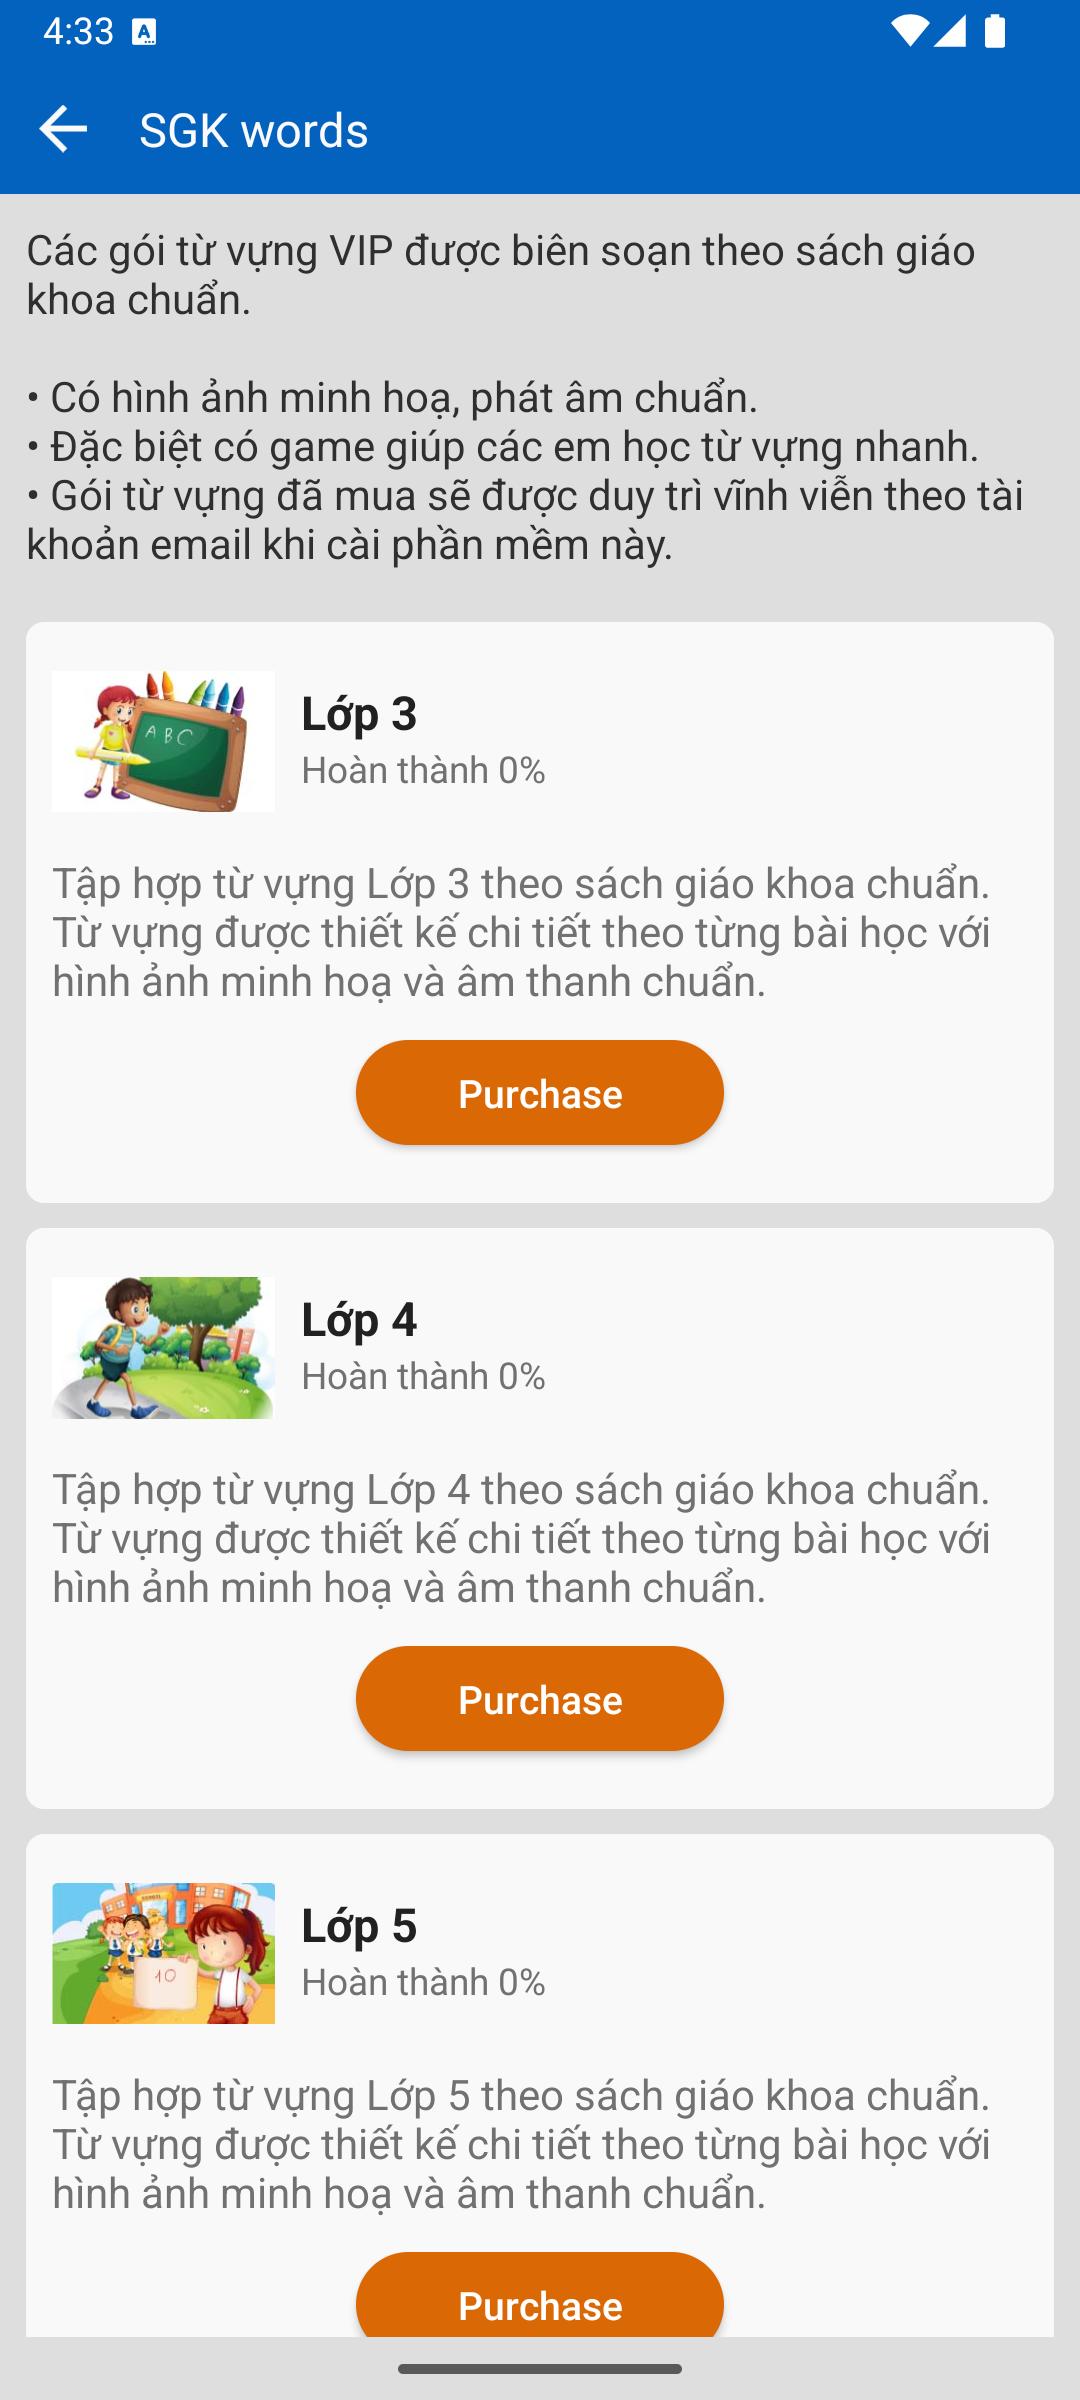
Task: Purchase the Lớp 3 vocabulary pack
Action: pos(540,1093)
